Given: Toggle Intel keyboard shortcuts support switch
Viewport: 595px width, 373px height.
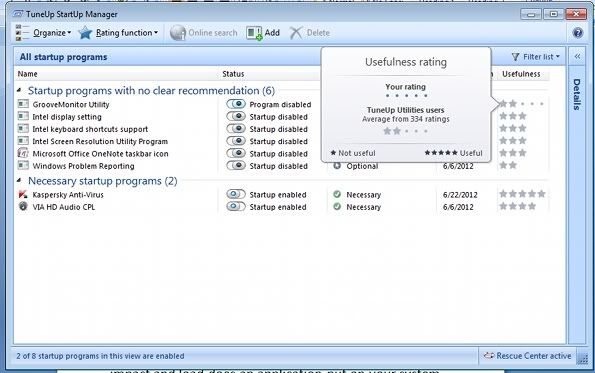Looking at the screenshot, I should [236, 129].
